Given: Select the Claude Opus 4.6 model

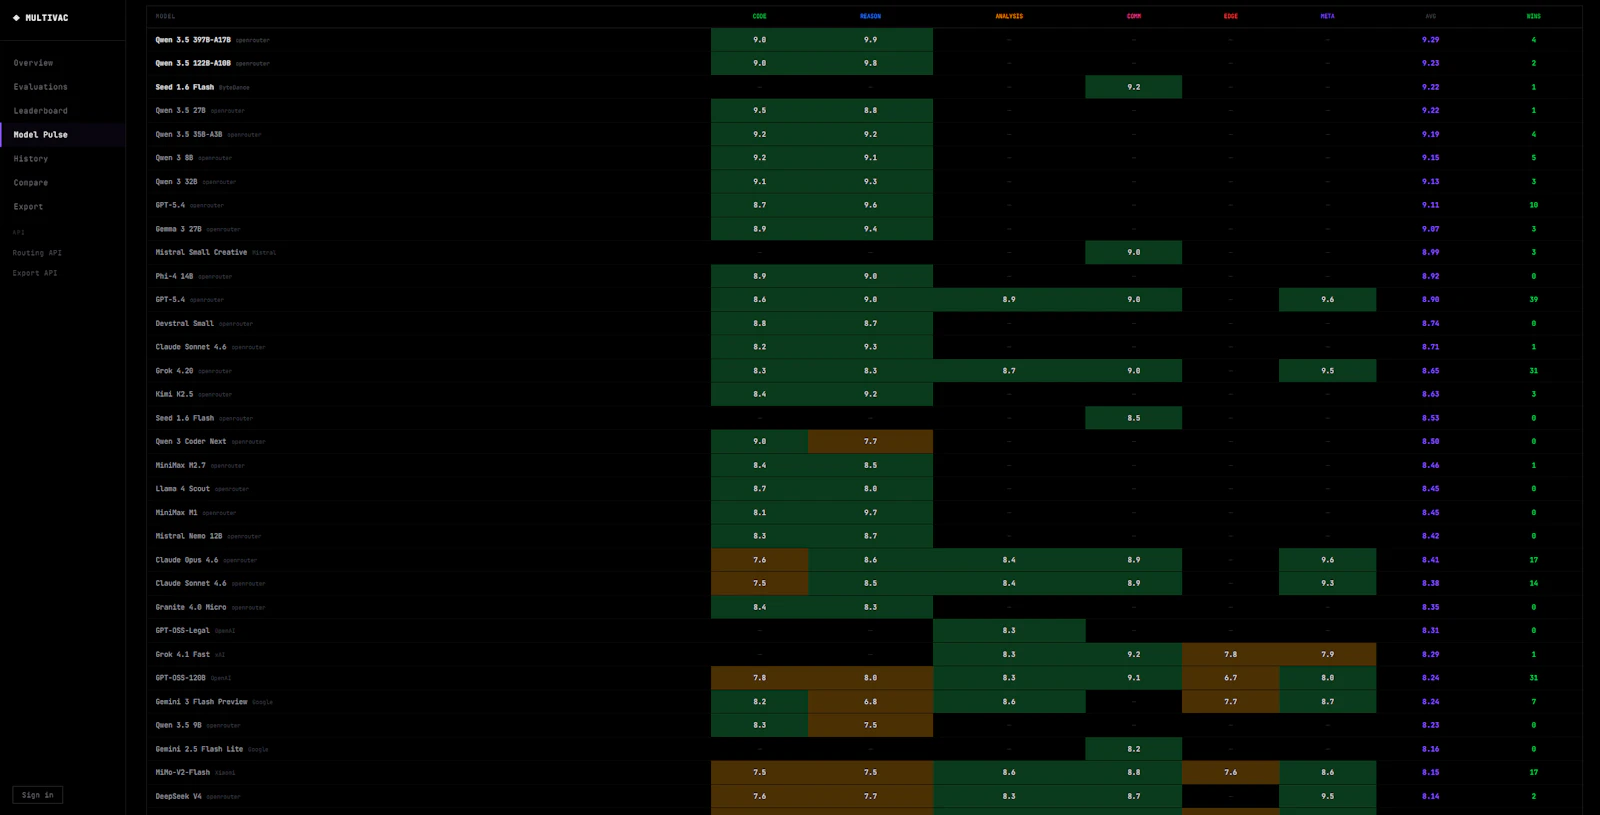Looking at the screenshot, I should 187,560.
